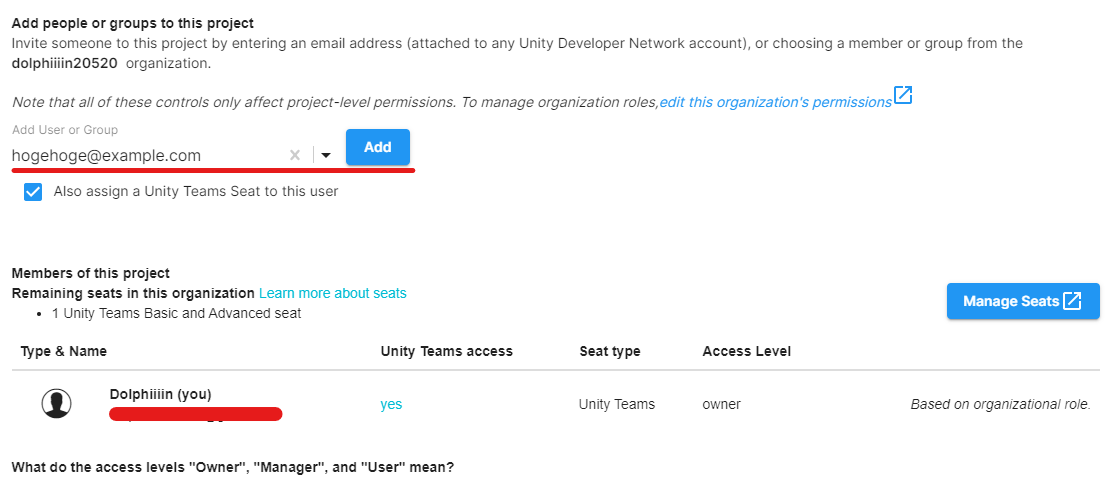Click the 'owner' access level cell

tap(721, 405)
